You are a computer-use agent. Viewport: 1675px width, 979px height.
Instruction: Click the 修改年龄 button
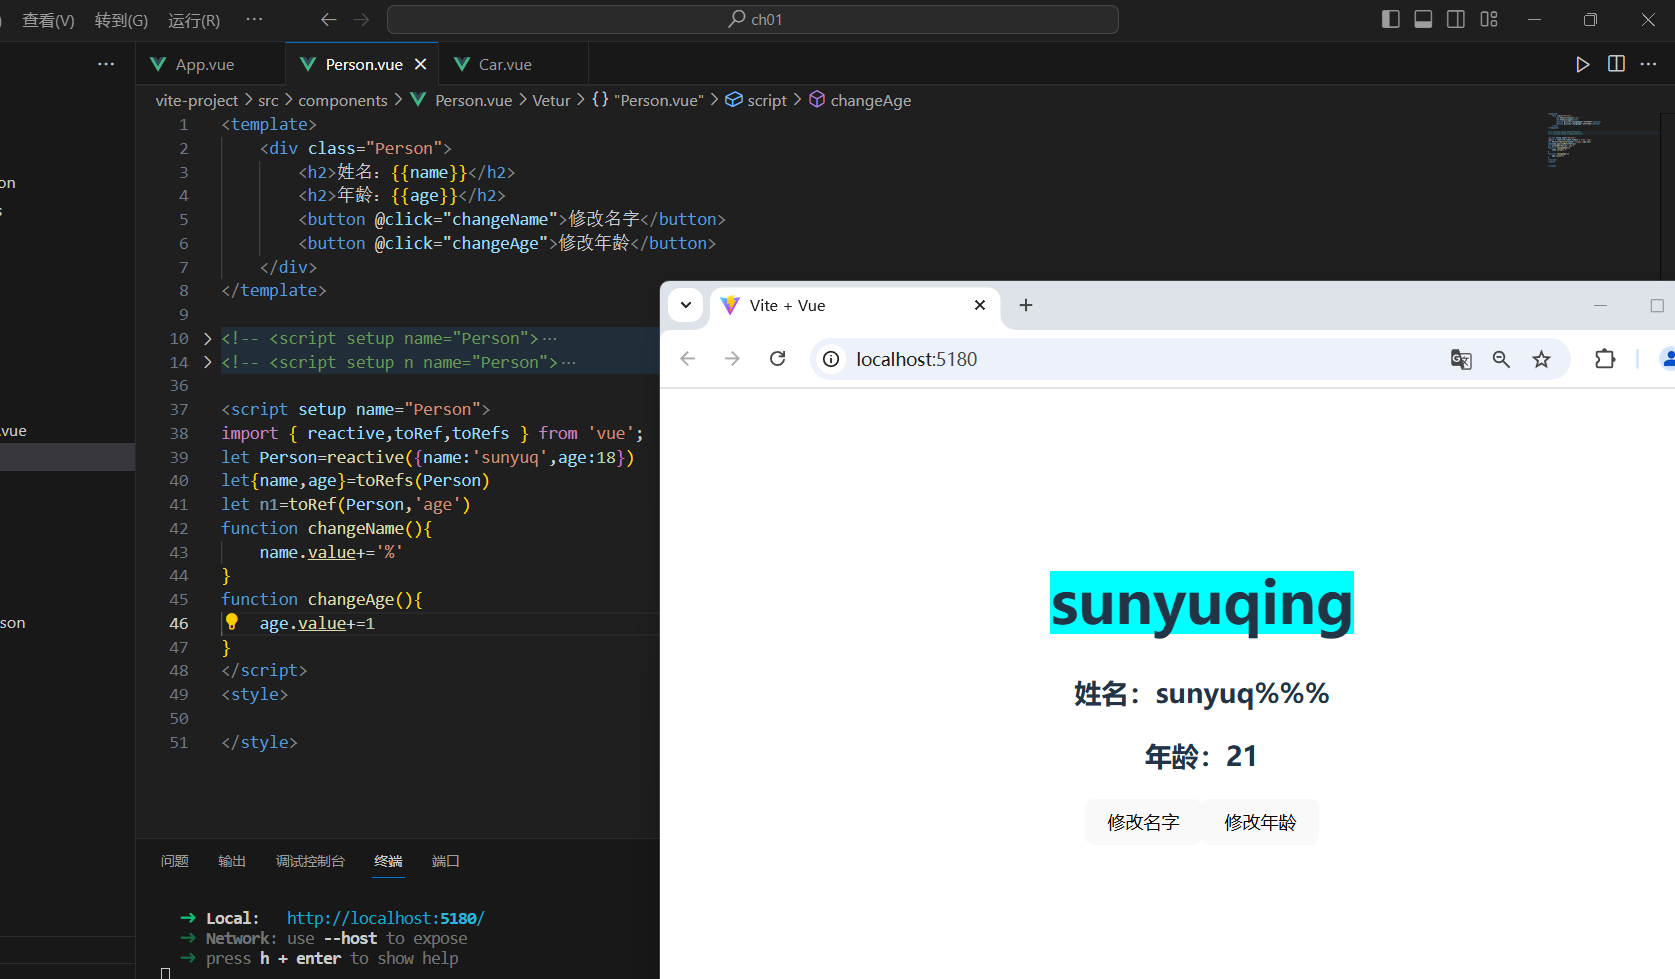1260,822
